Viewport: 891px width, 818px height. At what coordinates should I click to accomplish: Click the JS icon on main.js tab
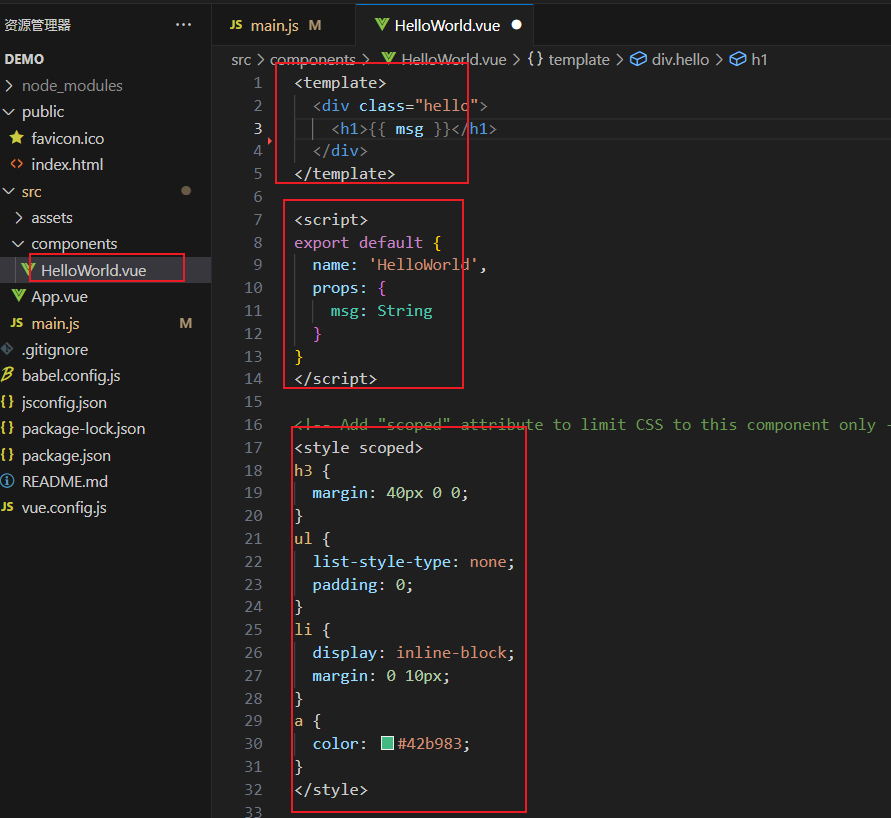[236, 25]
